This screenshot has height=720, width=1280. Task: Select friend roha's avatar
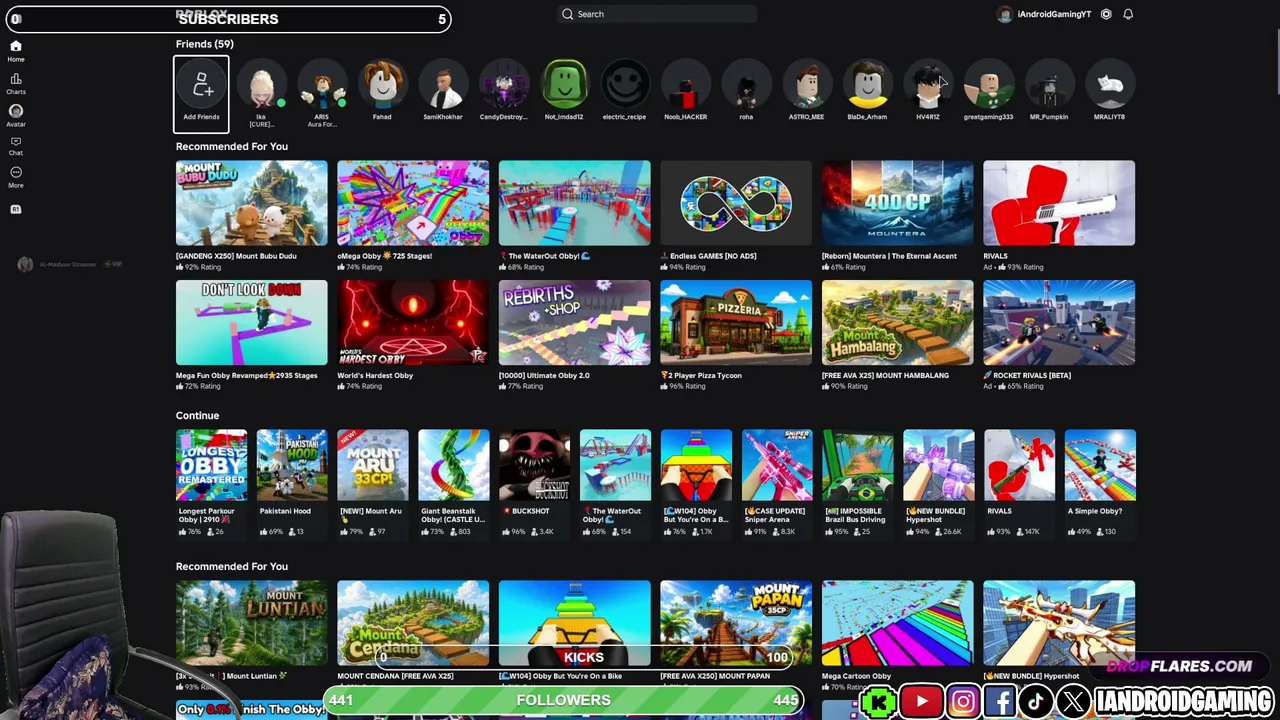click(x=746, y=86)
